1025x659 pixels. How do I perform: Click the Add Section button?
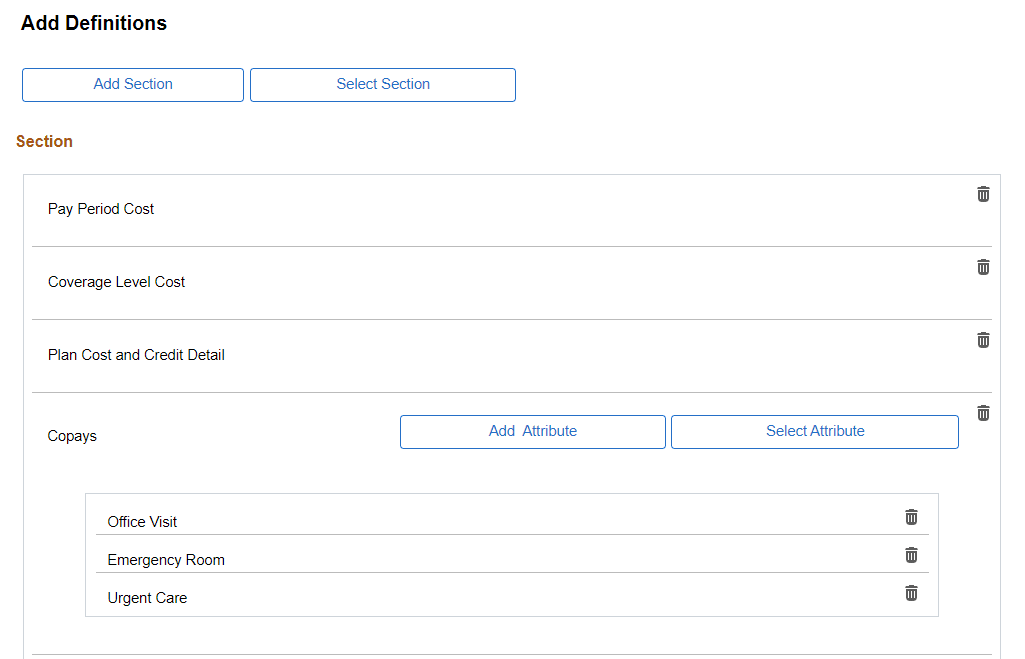[132, 84]
